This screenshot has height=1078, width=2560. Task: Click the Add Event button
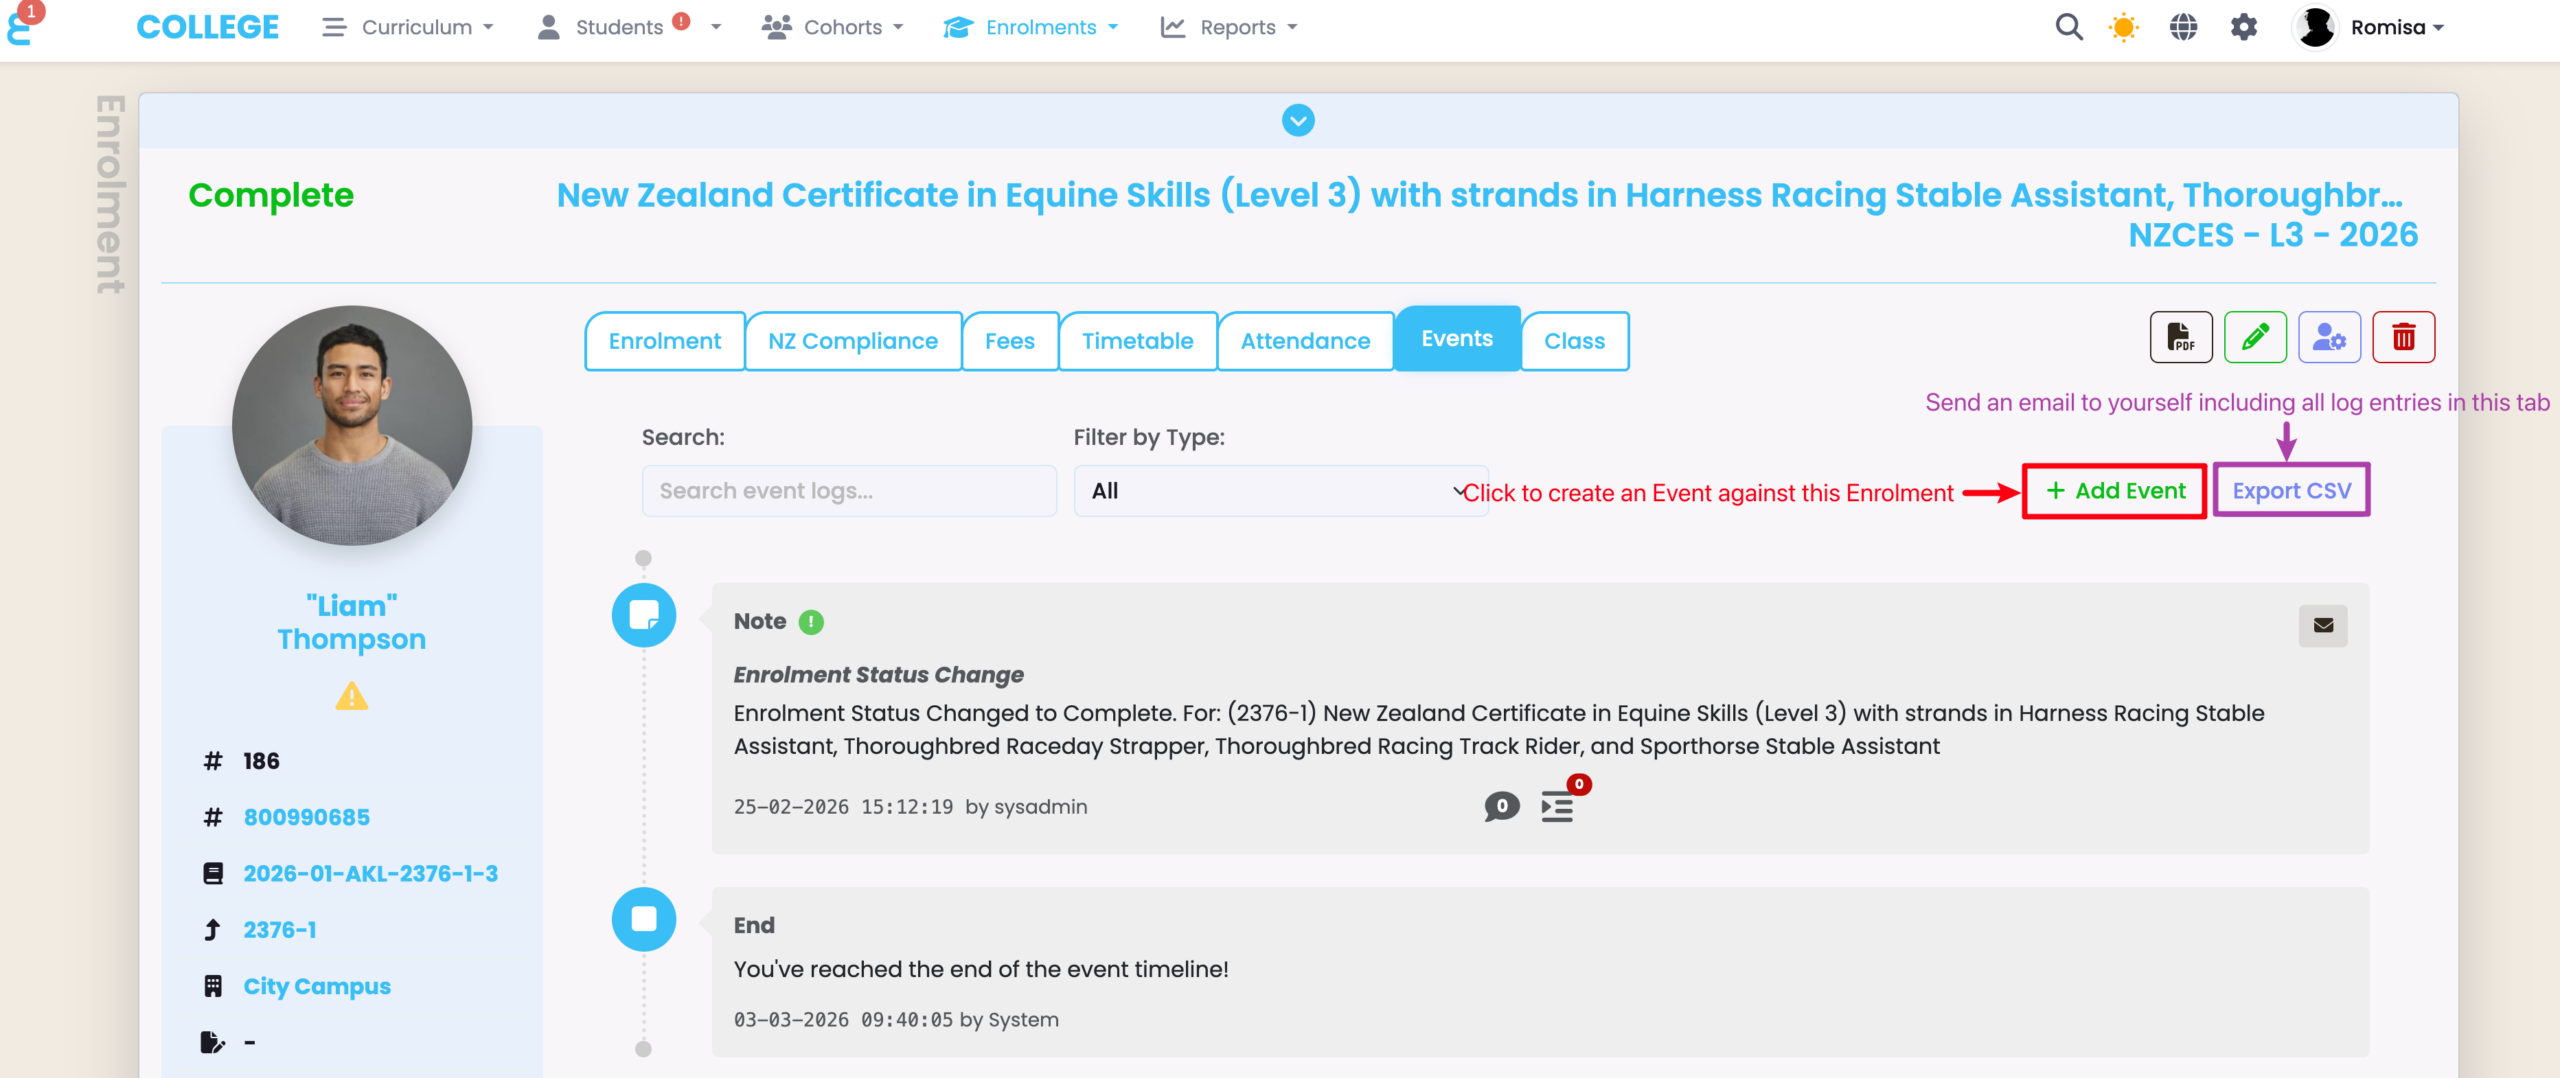2115,491
